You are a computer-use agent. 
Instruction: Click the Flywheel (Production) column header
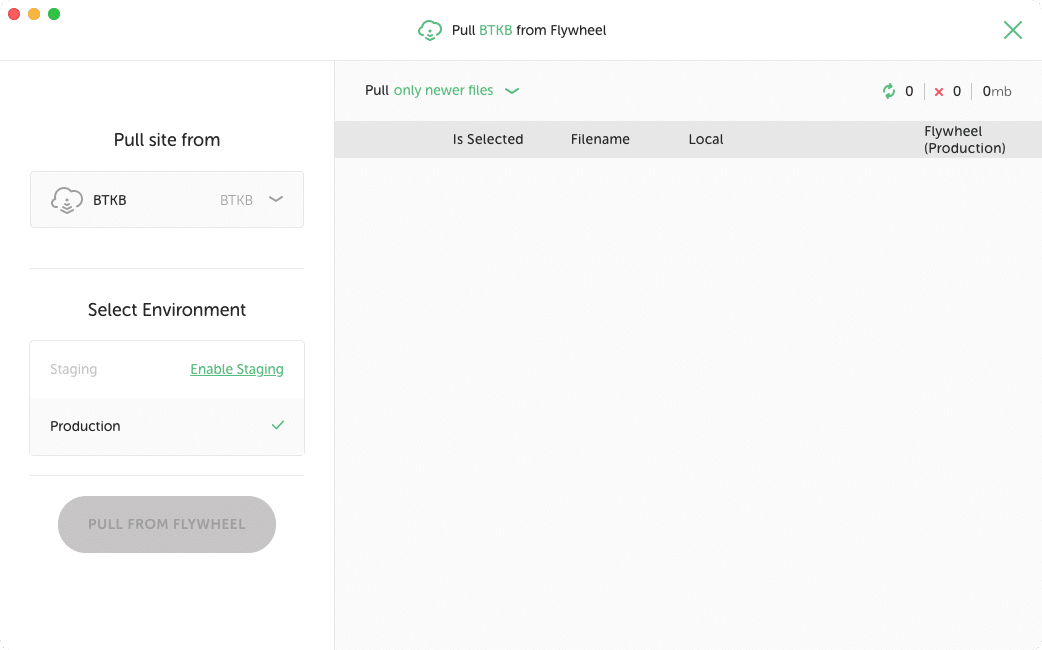[x=964, y=139]
